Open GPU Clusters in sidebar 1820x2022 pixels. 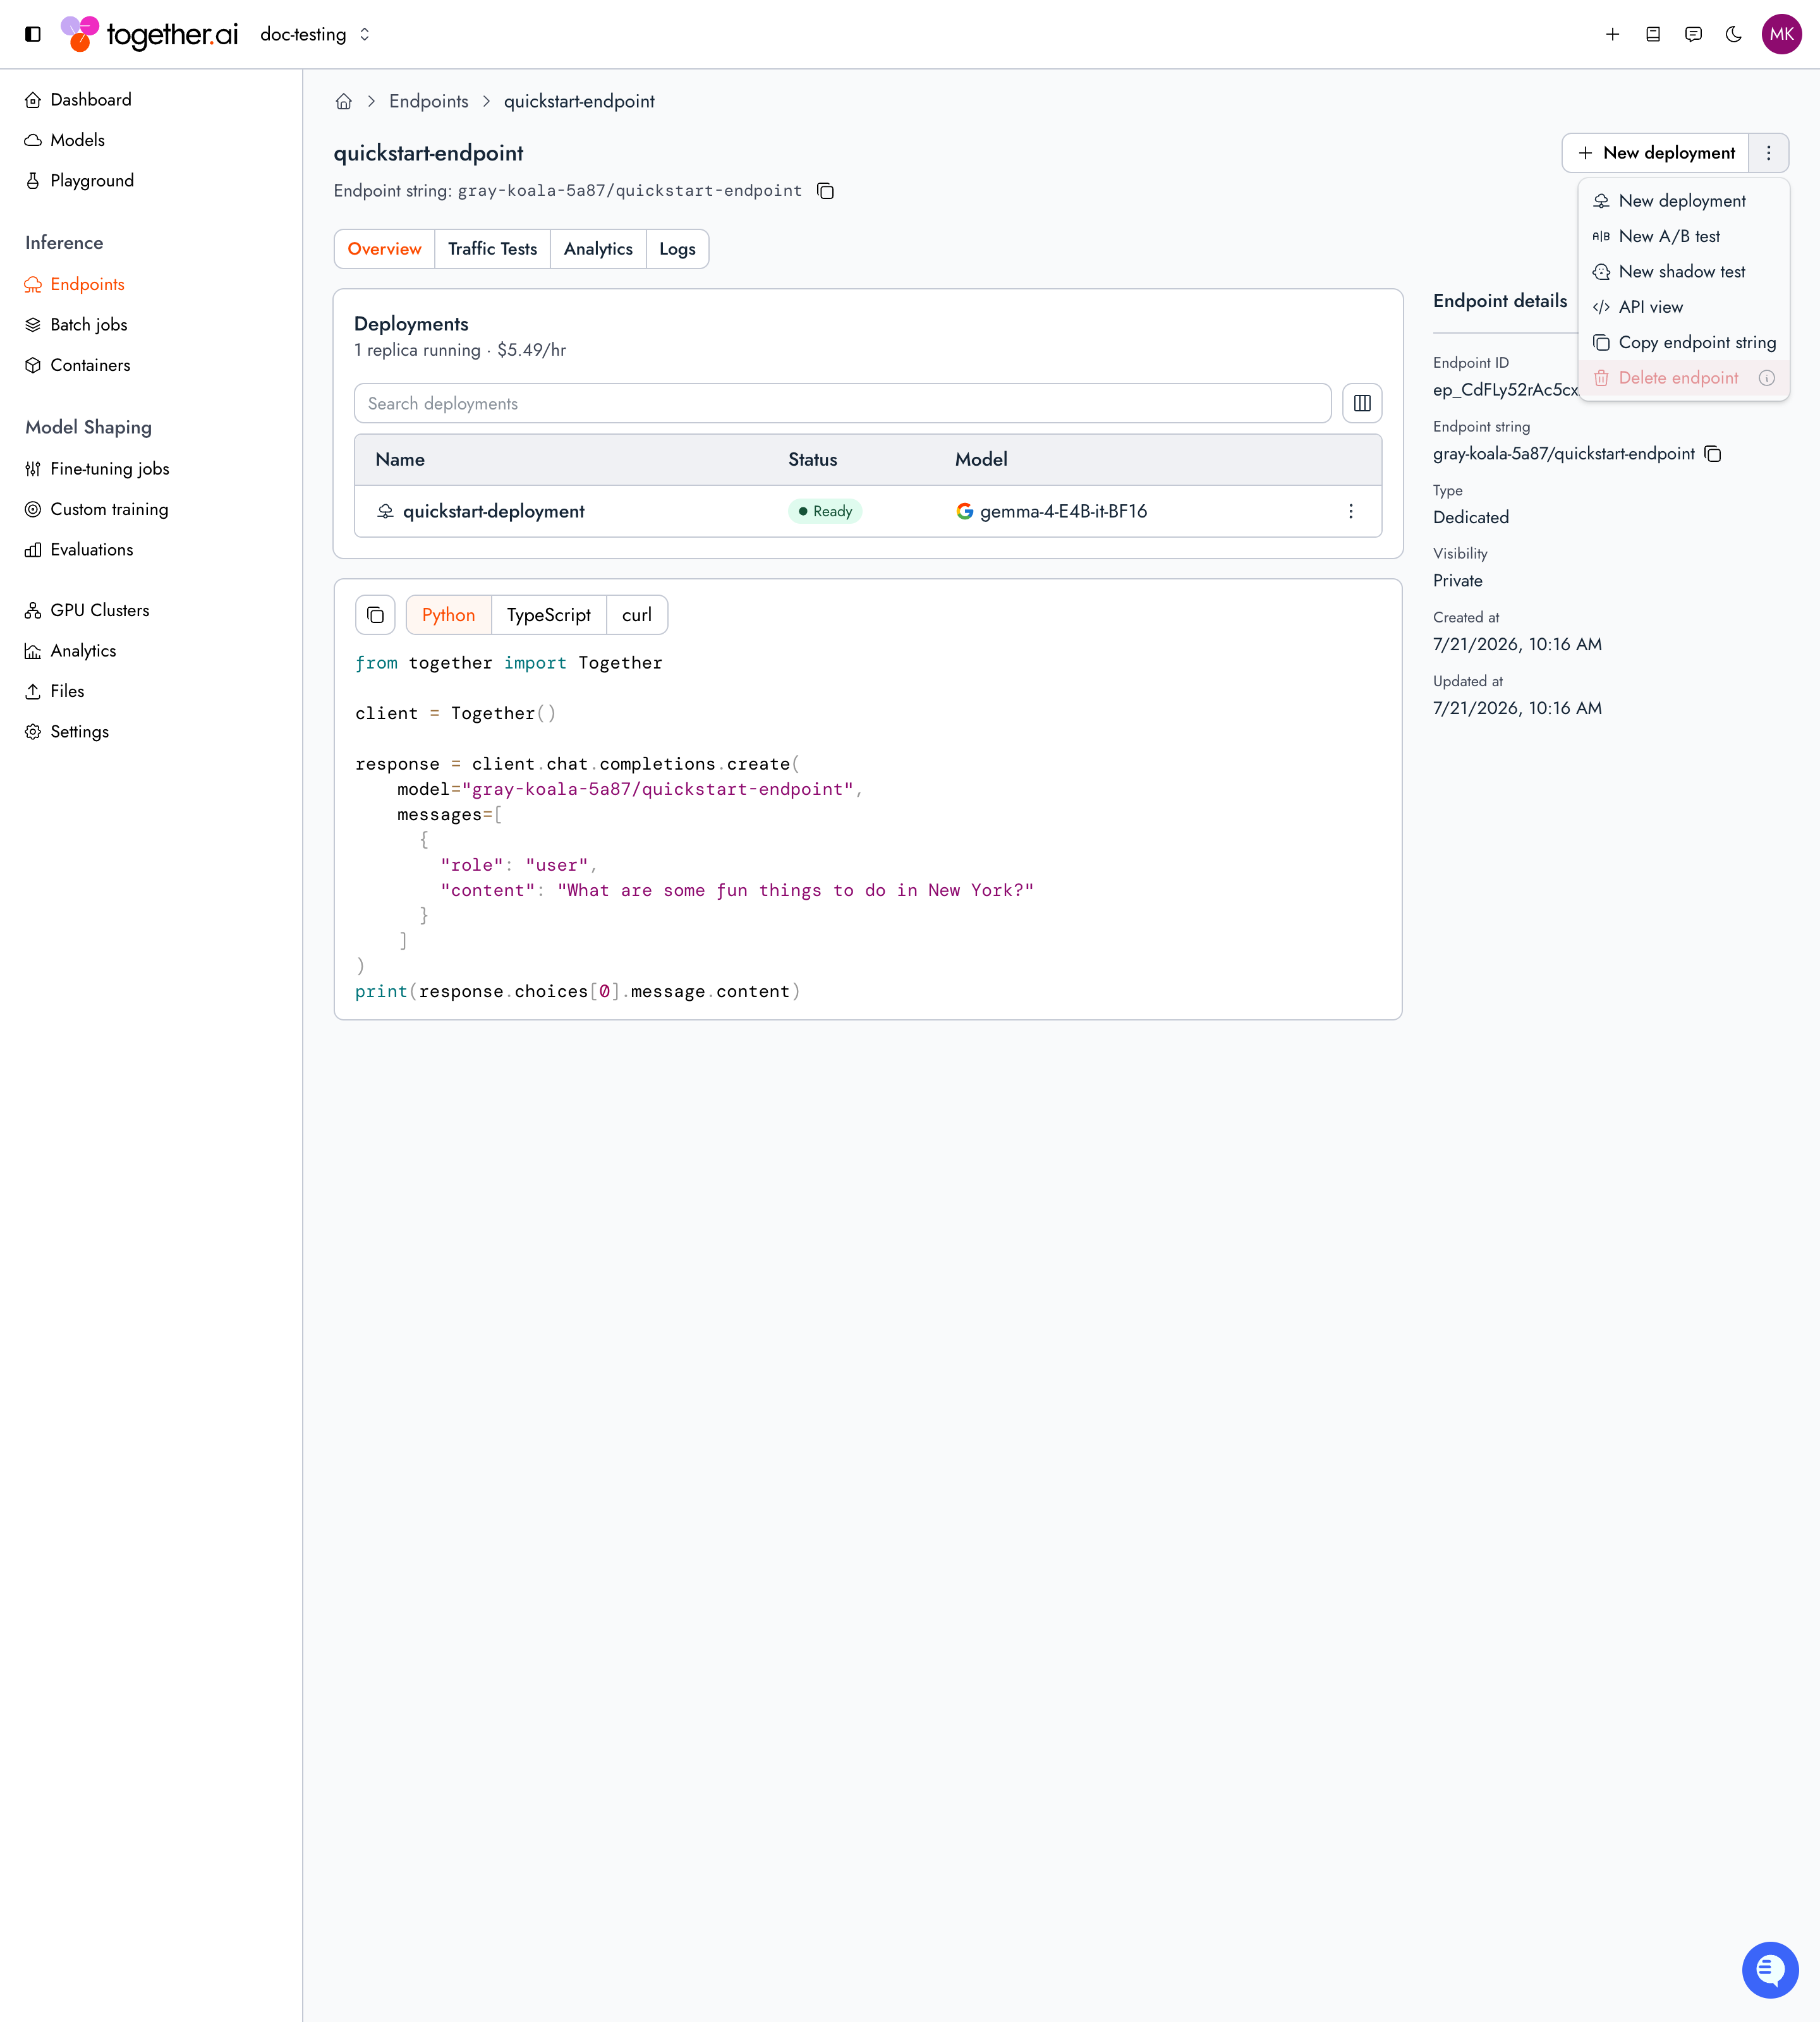[x=87, y=610]
